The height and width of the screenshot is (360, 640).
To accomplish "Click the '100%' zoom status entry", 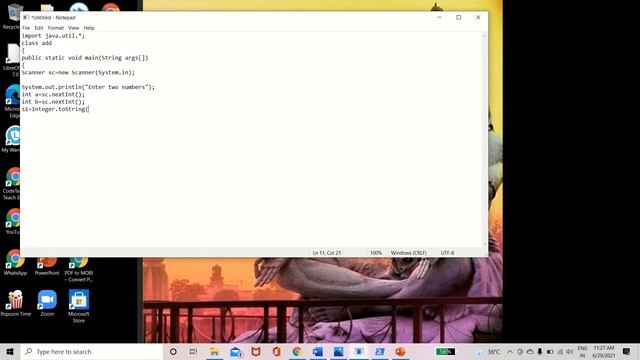I will (x=376, y=253).
